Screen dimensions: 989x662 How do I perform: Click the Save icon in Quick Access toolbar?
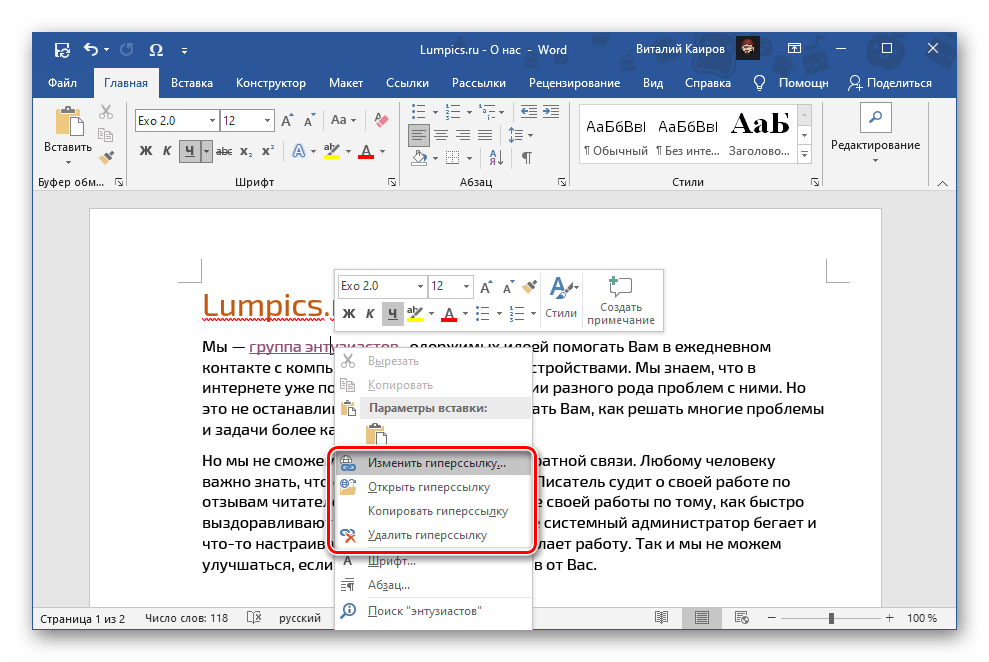[x=62, y=50]
